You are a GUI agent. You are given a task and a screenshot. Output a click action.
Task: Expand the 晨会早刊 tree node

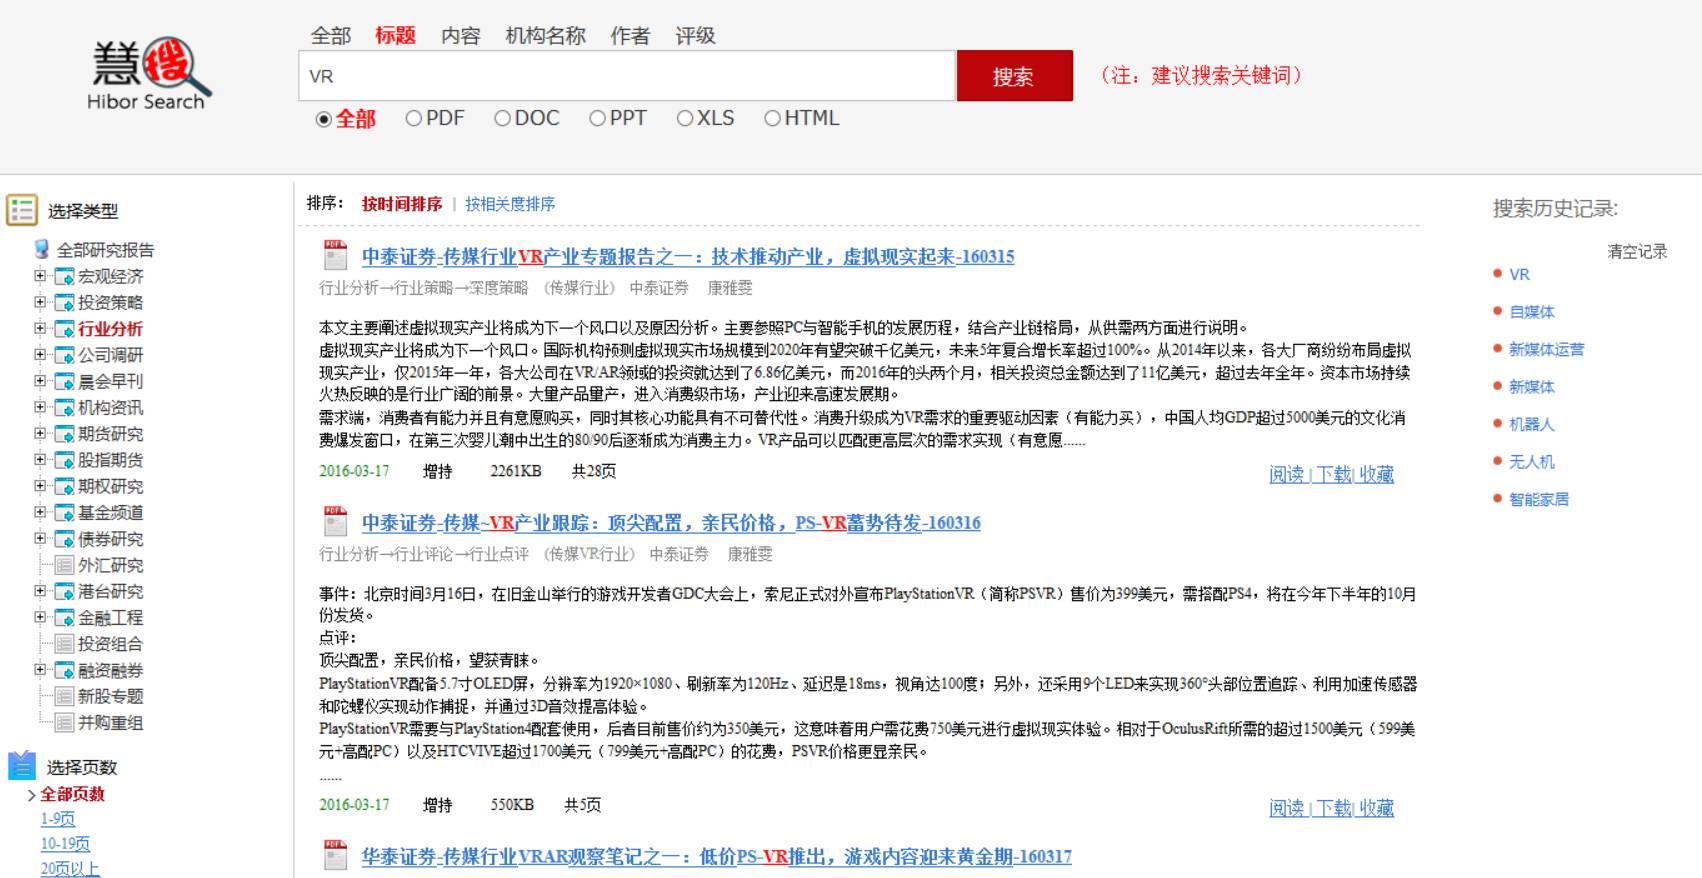point(40,380)
